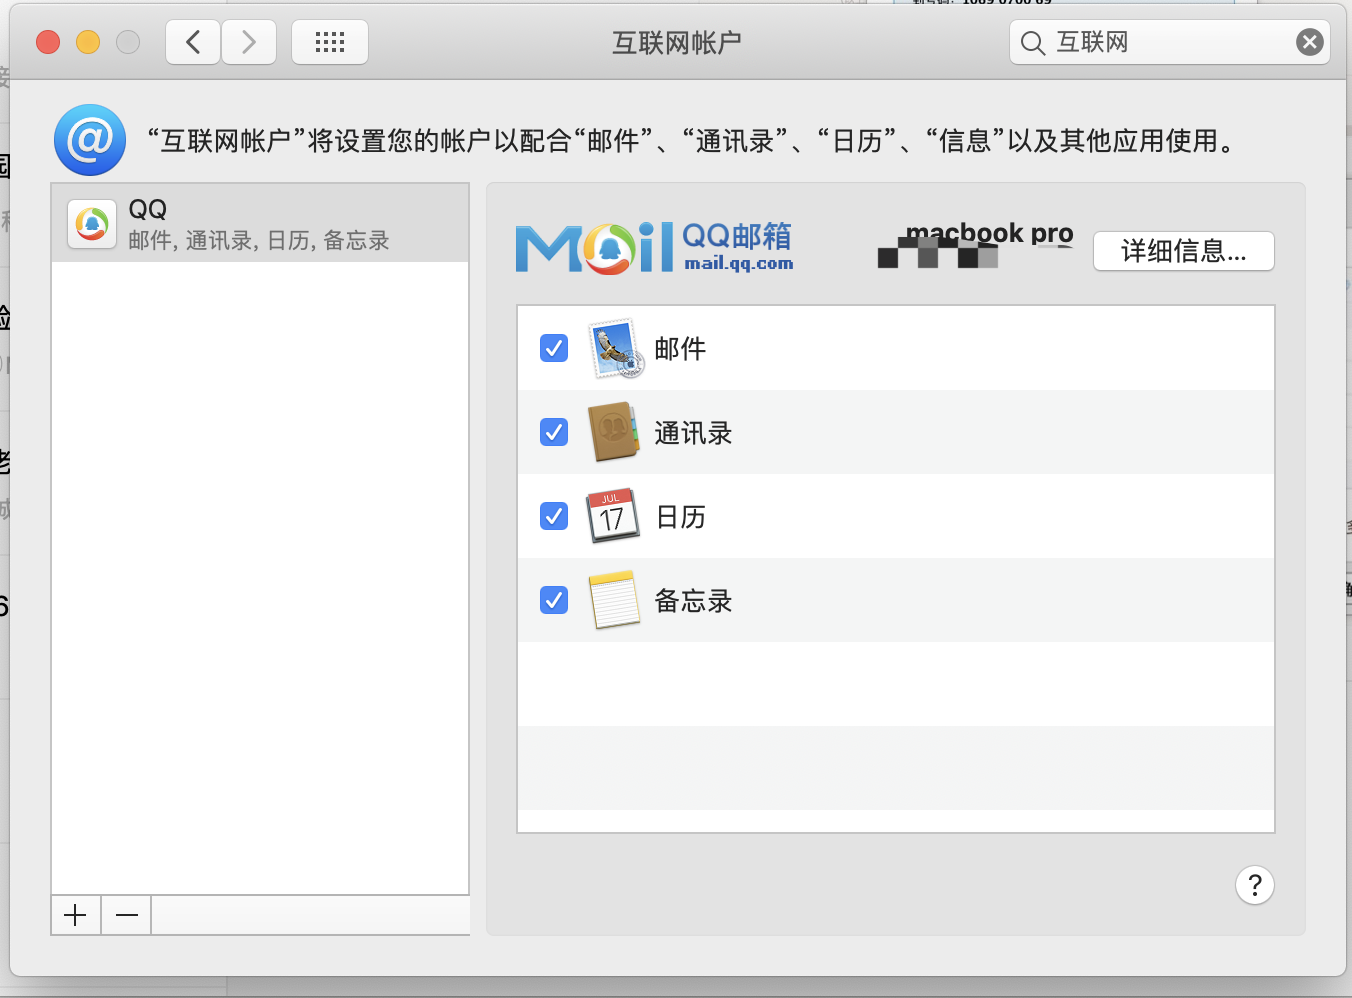Click the Notes icon beside 备忘录

coord(614,600)
